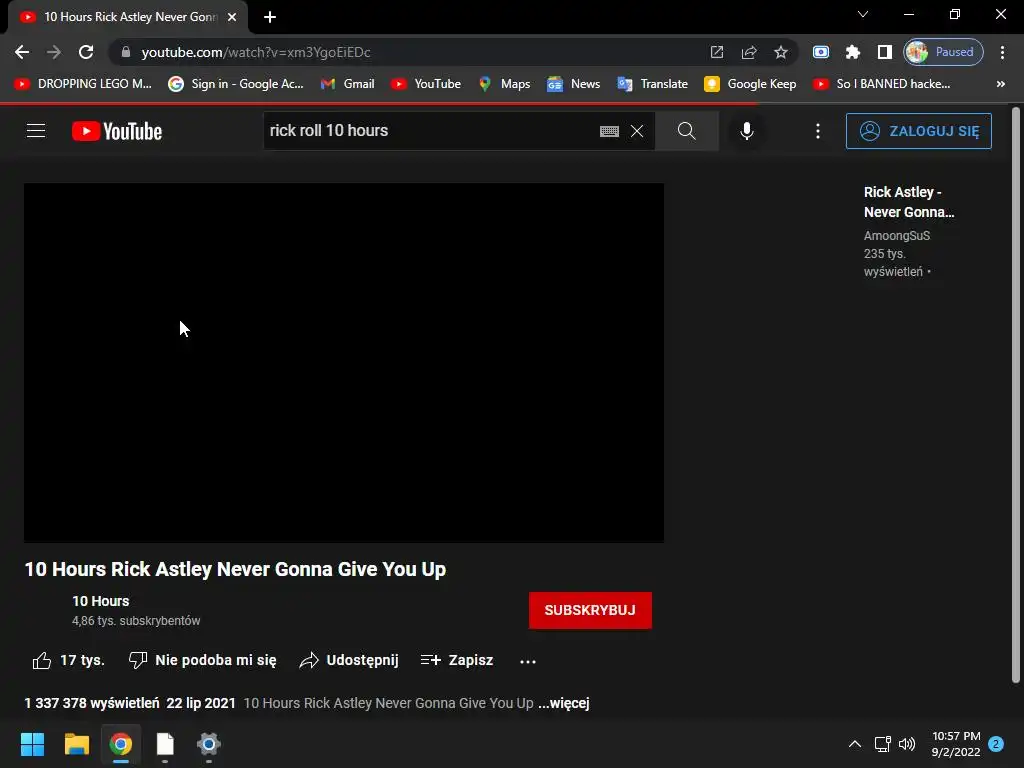The image size is (1024, 768).
Task: Click Chrome icon in taskbar
Action: [120, 744]
